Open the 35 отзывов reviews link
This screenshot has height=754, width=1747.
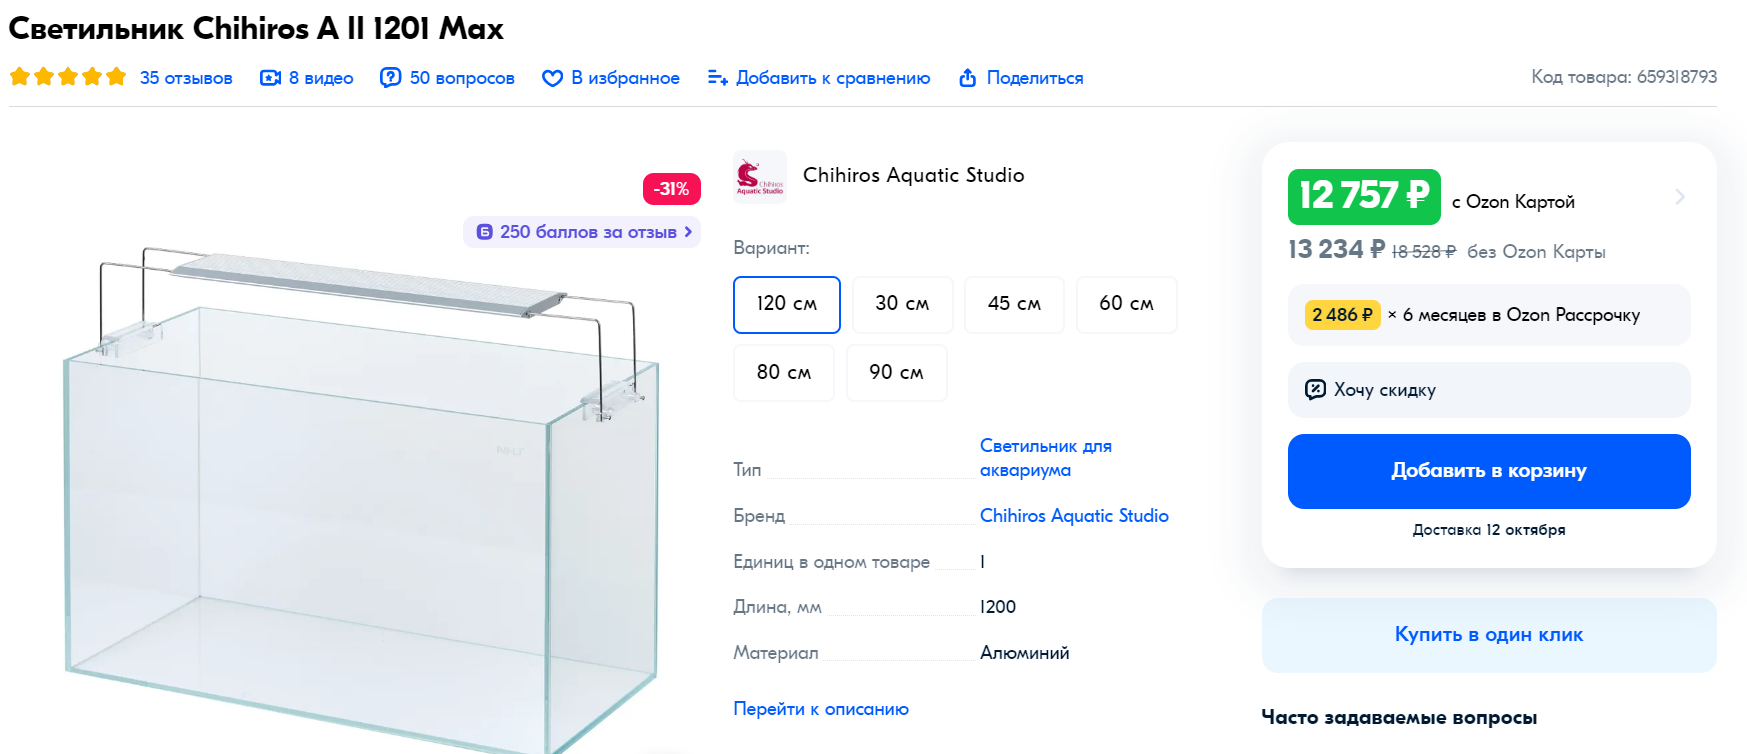tap(186, 78)
